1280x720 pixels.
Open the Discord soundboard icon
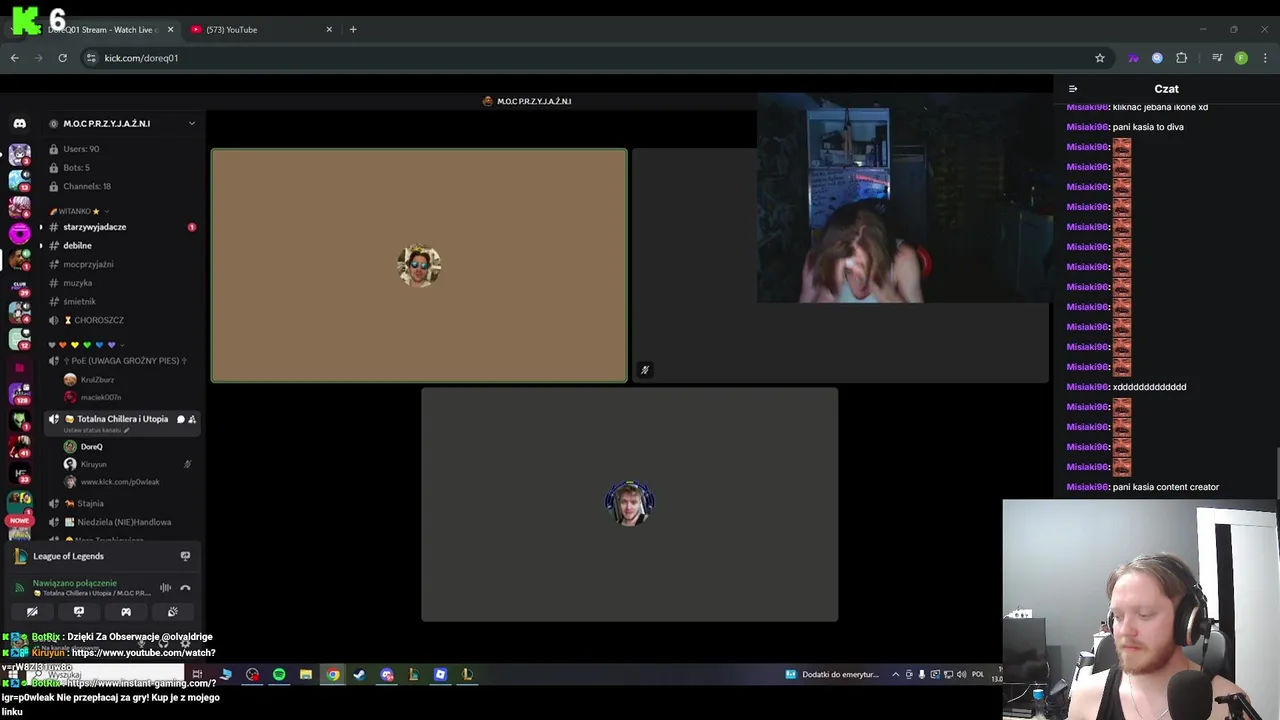click(x=172, y=612)
